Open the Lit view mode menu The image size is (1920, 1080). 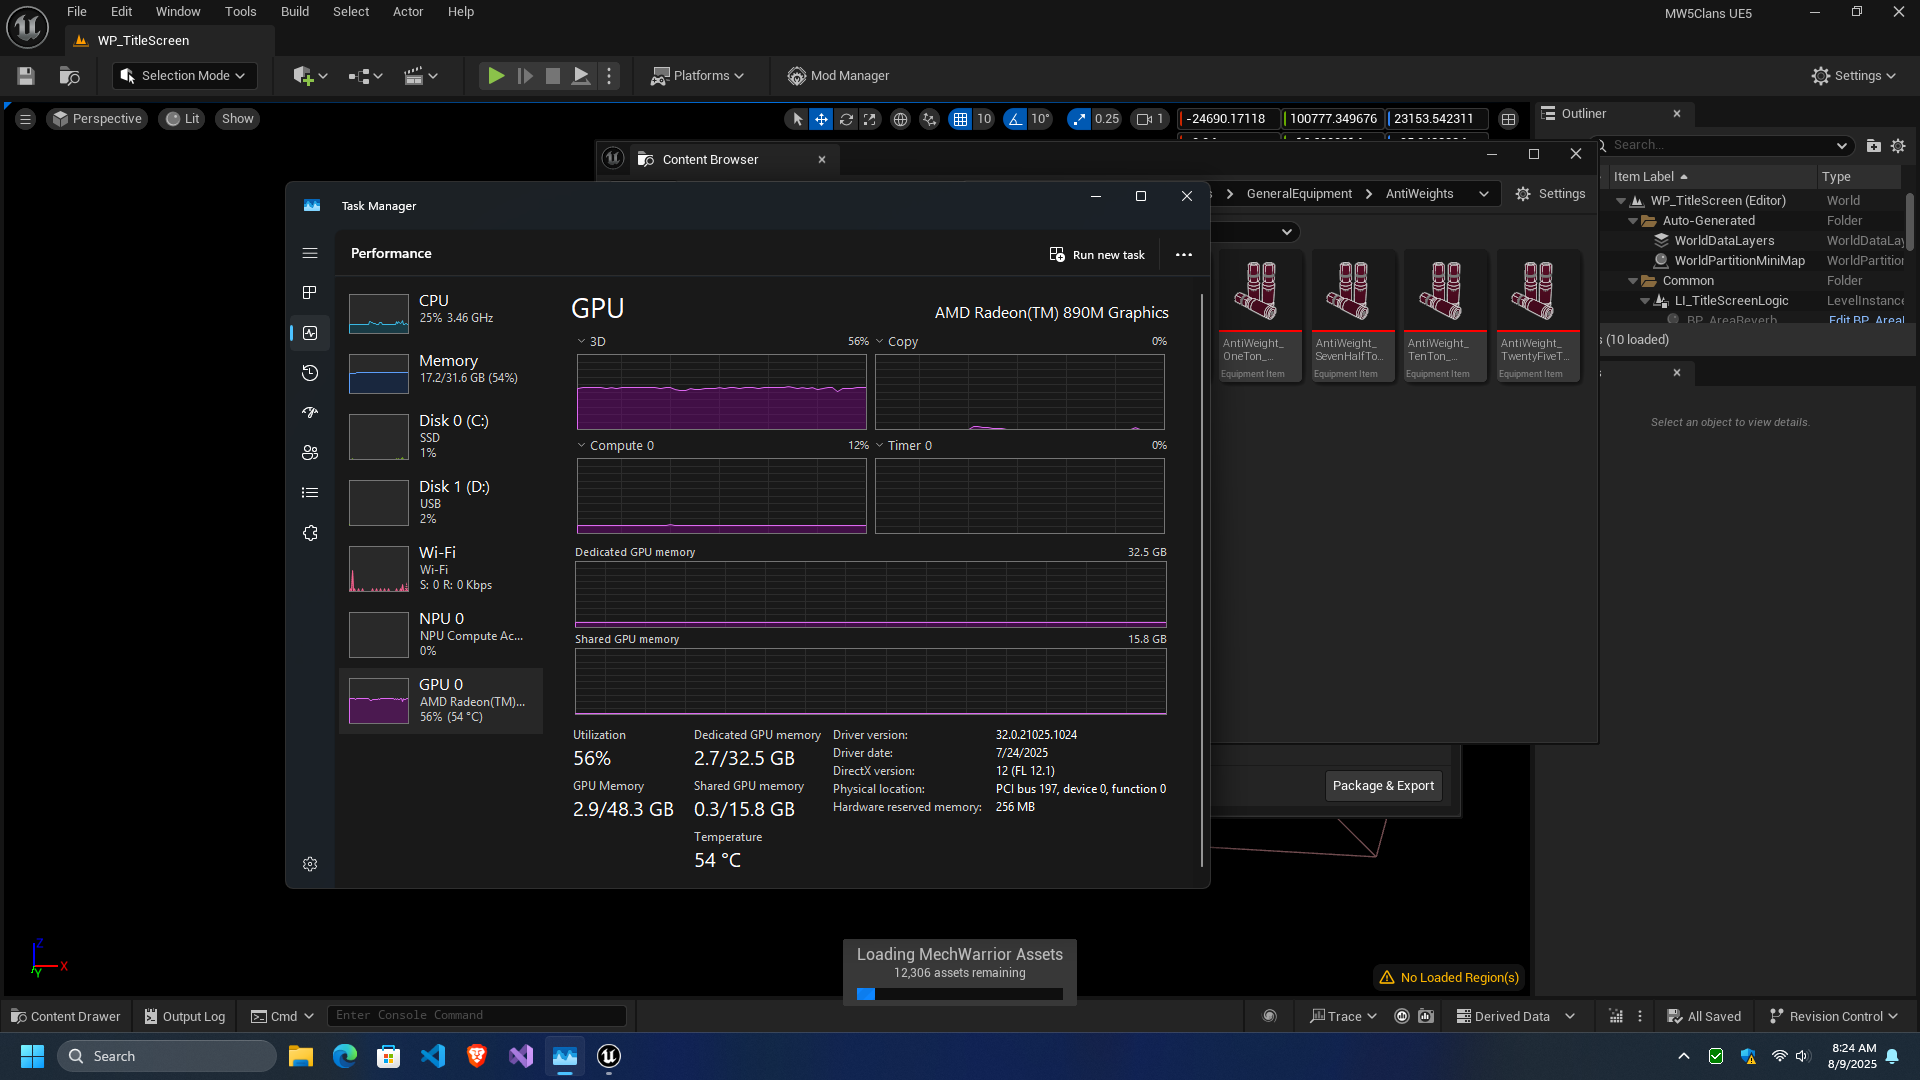pos(182,119)
